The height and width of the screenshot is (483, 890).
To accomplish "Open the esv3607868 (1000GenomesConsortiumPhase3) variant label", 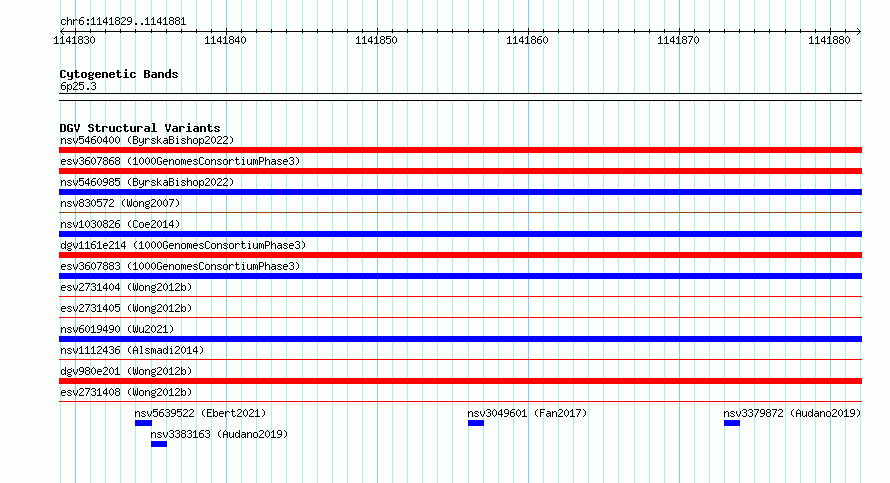I will tap(180, 161).
